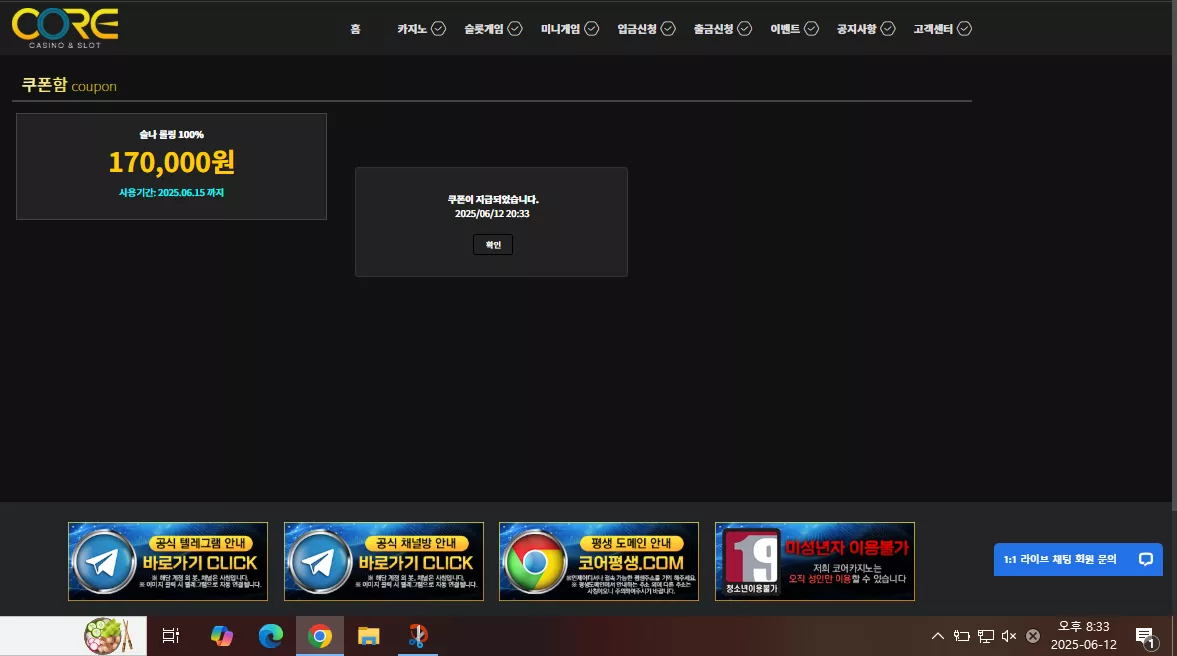This screenshot has height=656, width=1177.
Task: Launch Microsoft Edge from the taskbar
Action: pyautogui.click(x=271, y=636)
